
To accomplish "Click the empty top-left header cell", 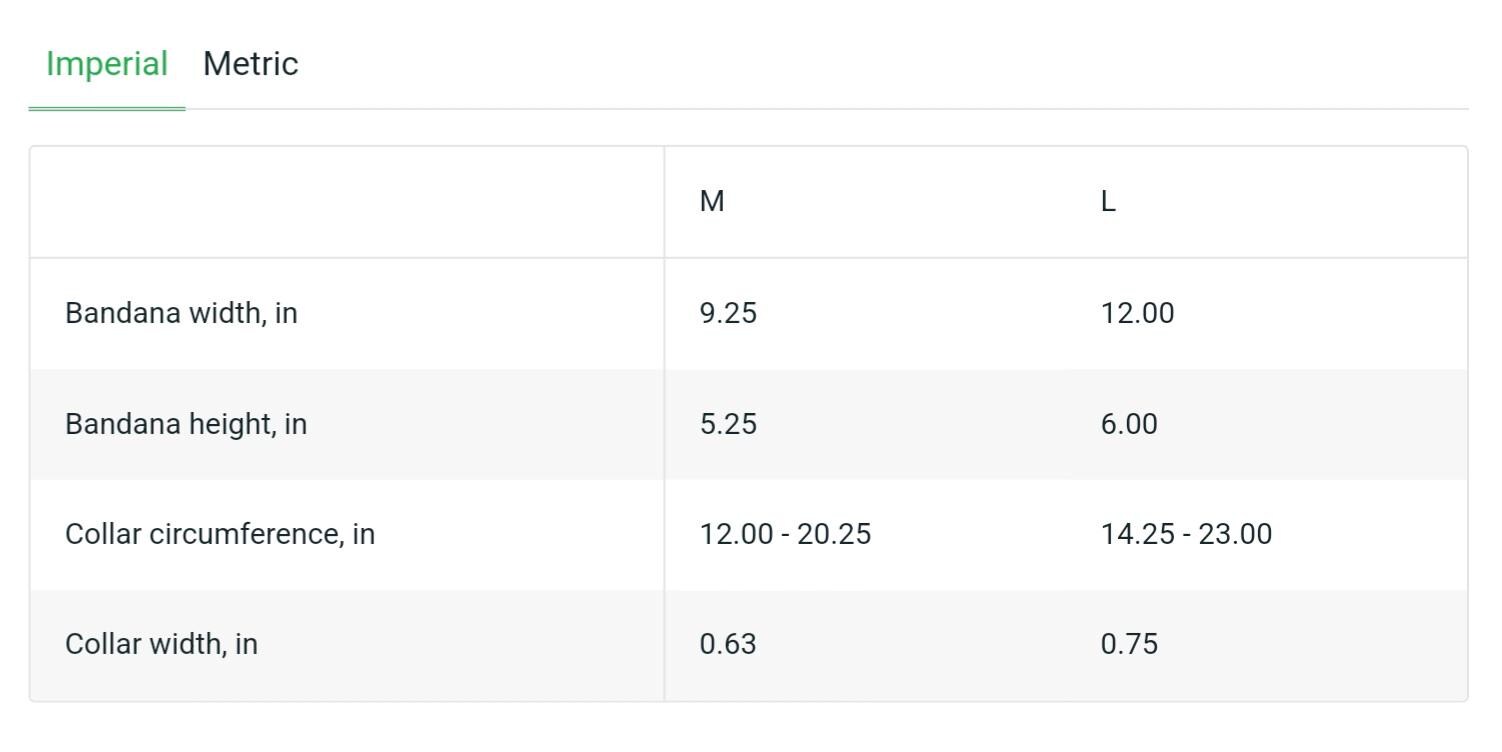I will tap(347, 202).
